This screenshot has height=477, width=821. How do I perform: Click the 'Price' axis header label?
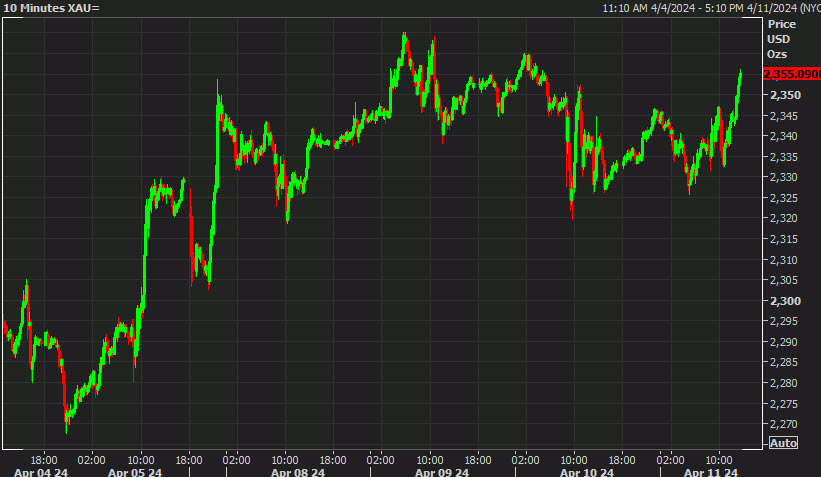point(780,23)
